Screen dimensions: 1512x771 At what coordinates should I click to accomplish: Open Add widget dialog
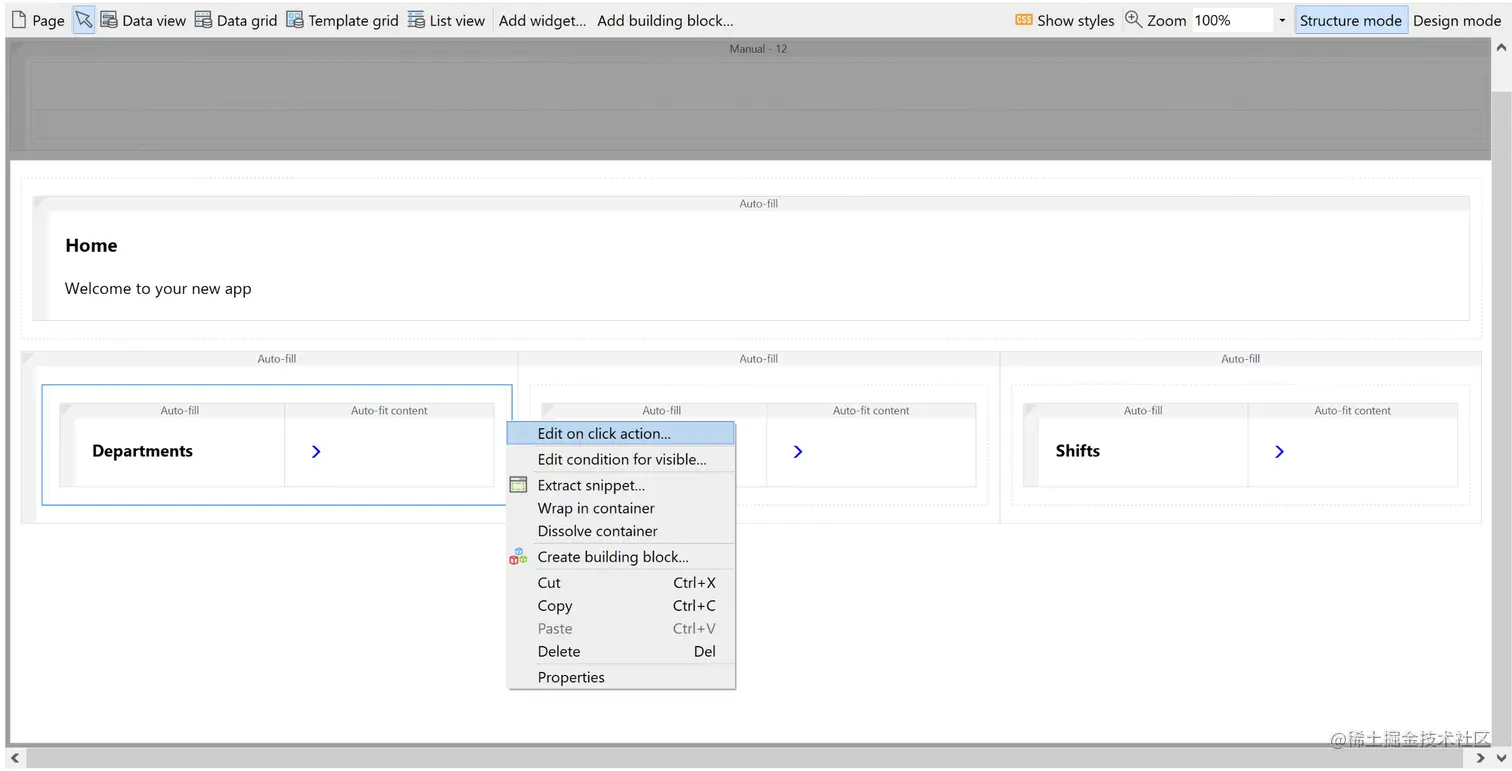pyautogui.click(x=543, y=20)
